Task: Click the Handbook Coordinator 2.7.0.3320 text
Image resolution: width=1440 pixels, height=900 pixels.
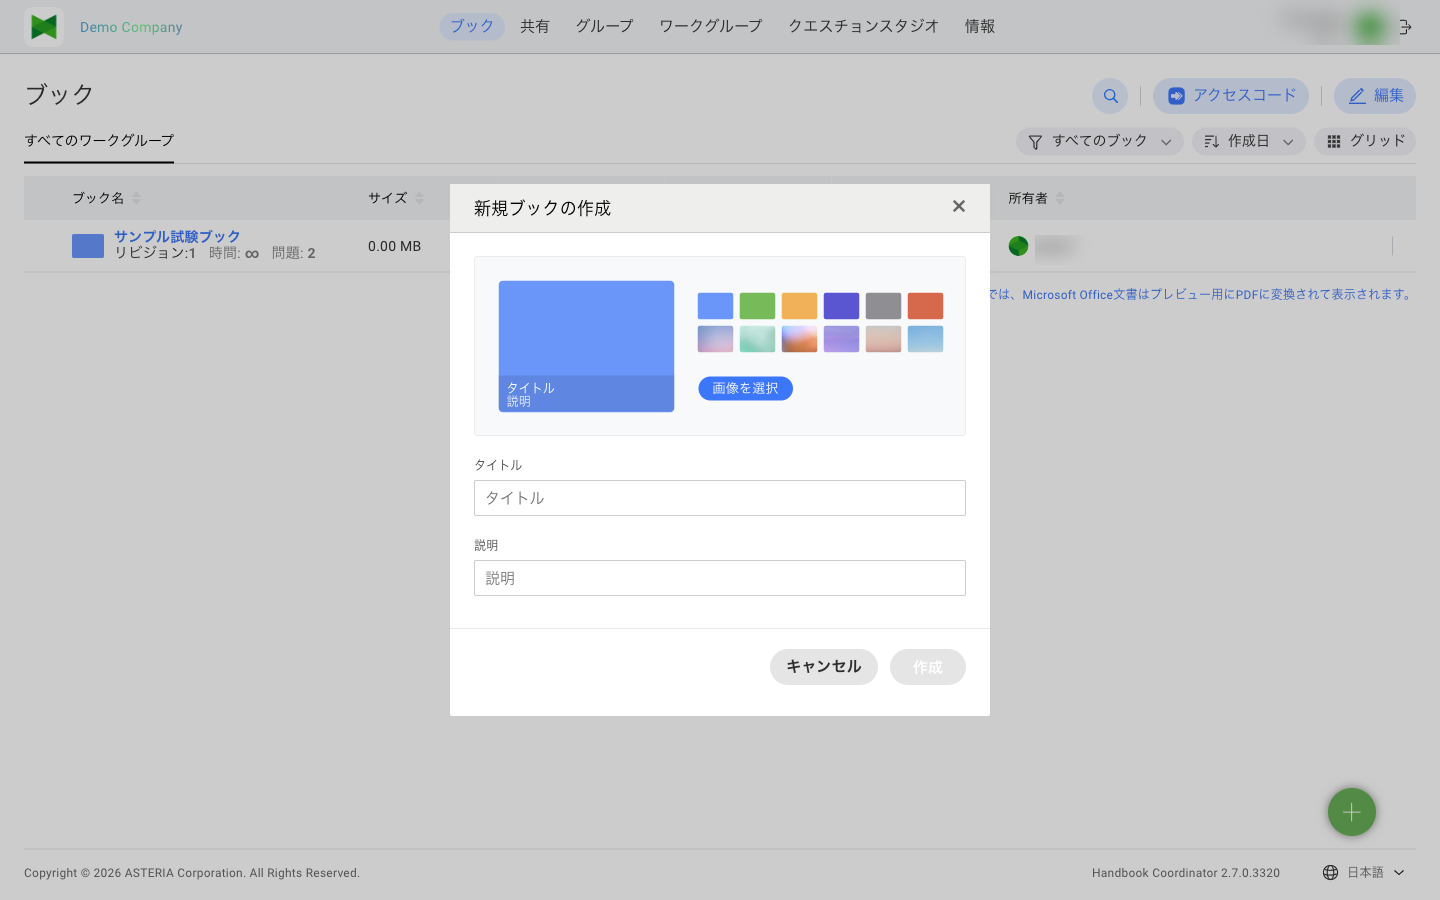Action: click(1186, 873)
